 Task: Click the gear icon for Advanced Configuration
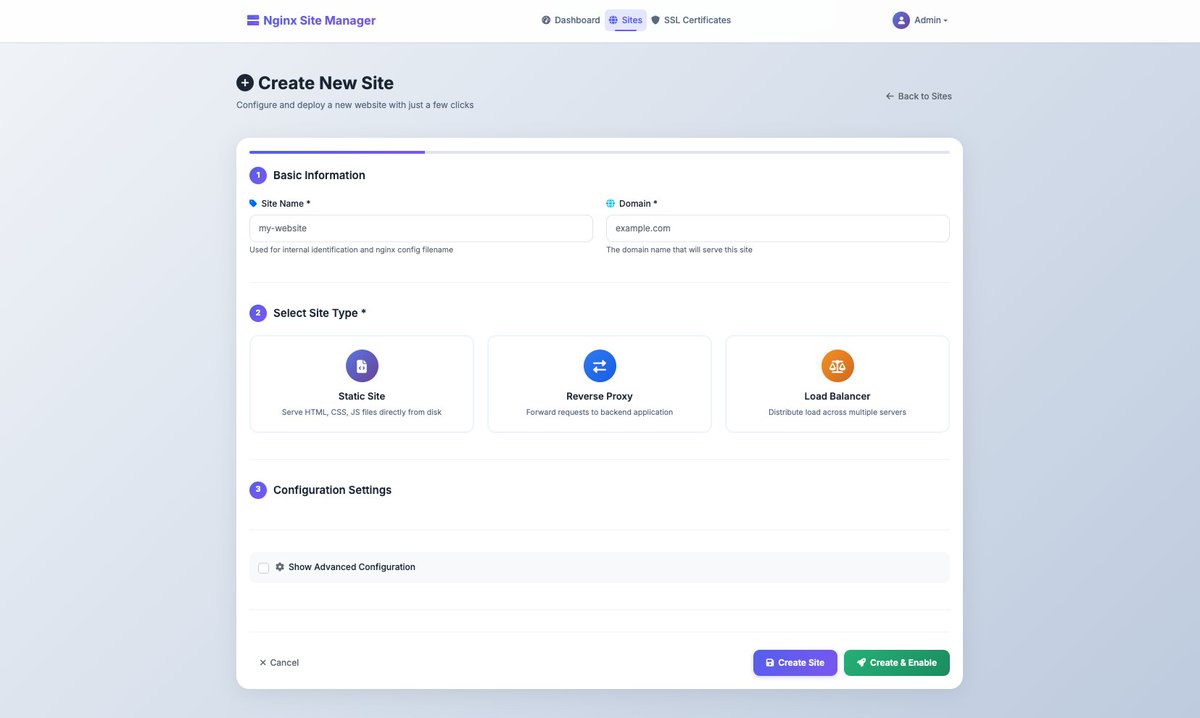(280, 567)
